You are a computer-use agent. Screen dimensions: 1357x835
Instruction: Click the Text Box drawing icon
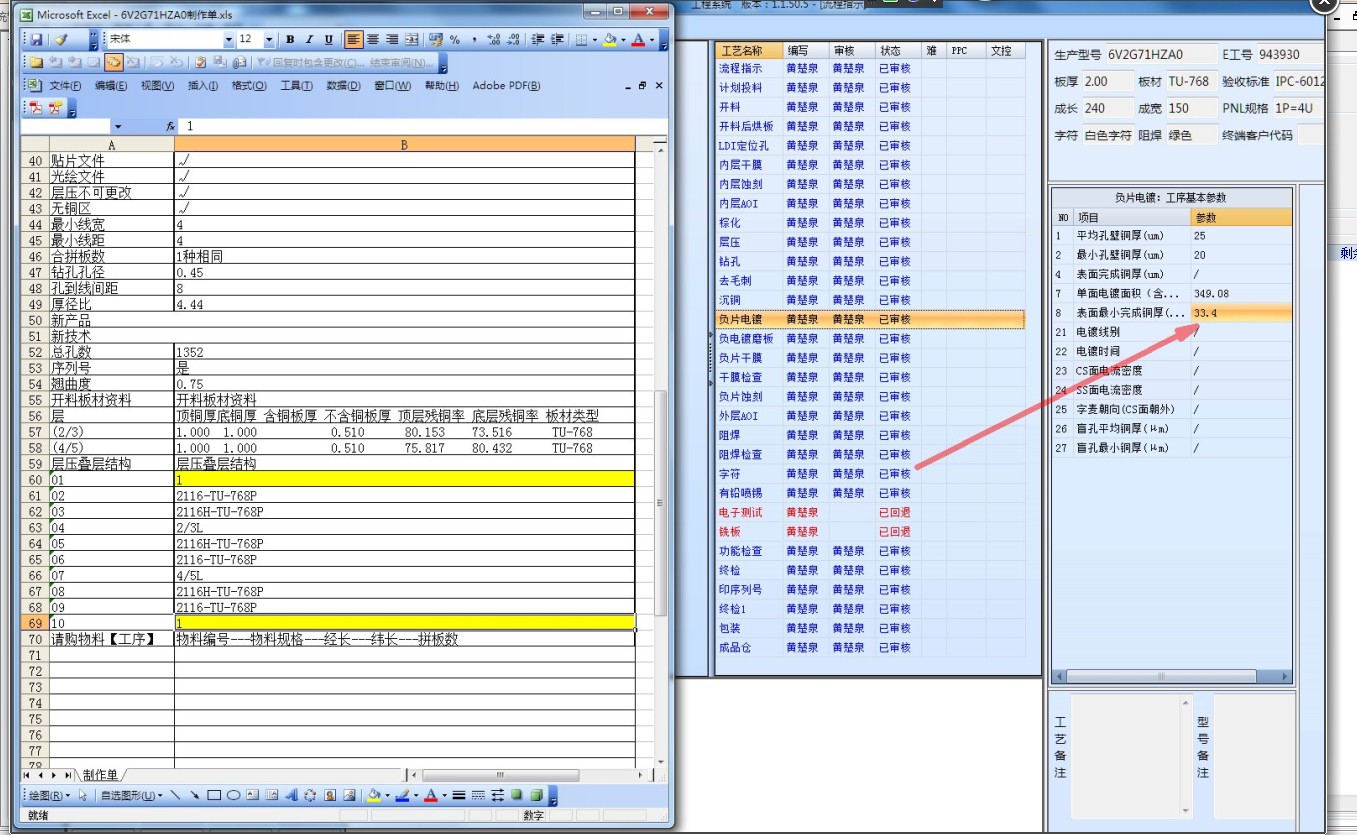tap(252, 795)
